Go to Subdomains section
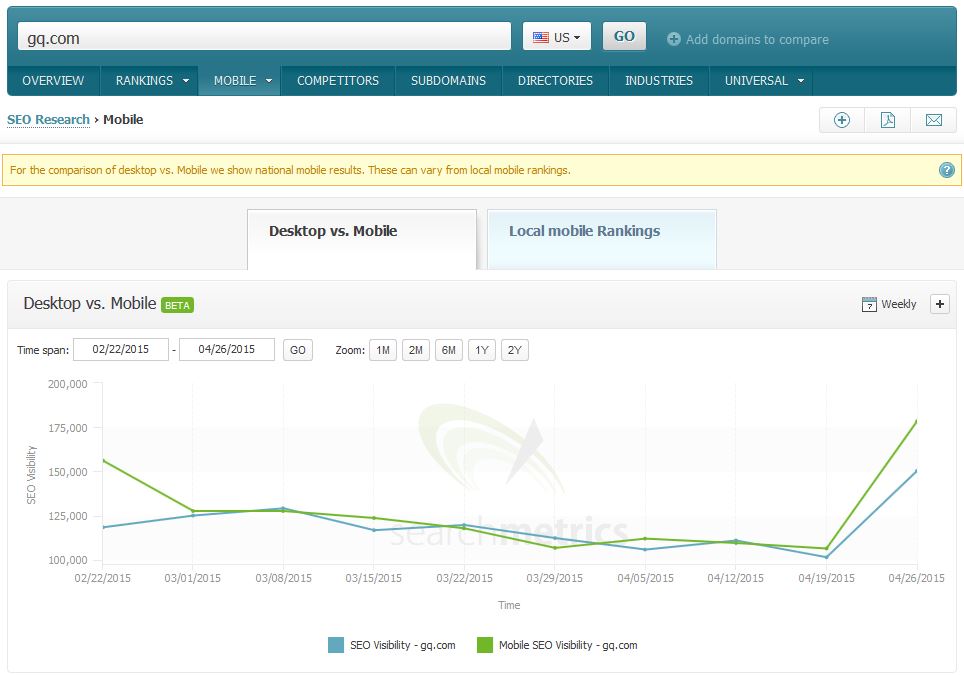 [448, 81]
